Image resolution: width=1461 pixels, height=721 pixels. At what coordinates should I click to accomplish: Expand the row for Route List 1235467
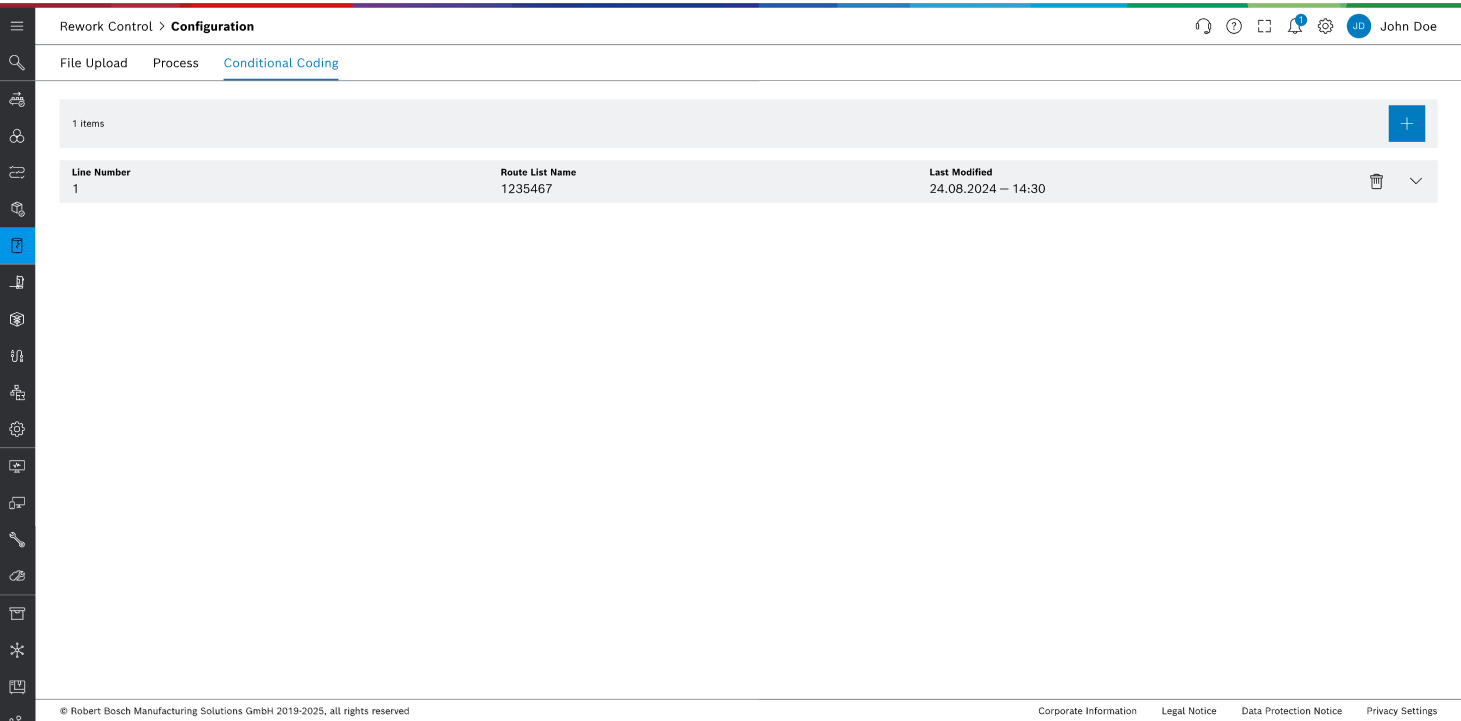click(1415, 181)
